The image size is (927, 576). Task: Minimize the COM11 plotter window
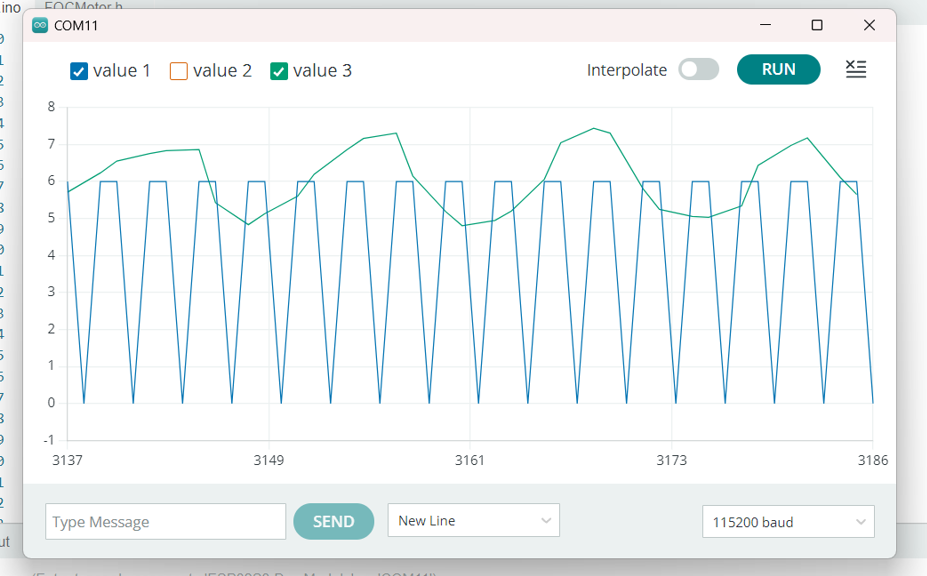pyautogui.click(x=765, y=25)
